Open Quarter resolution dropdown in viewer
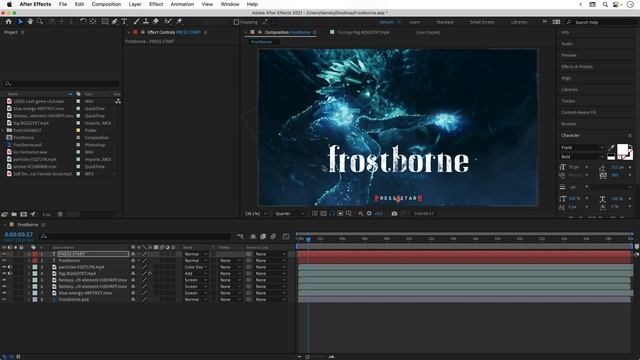640x360 pixels. (290, 213)
